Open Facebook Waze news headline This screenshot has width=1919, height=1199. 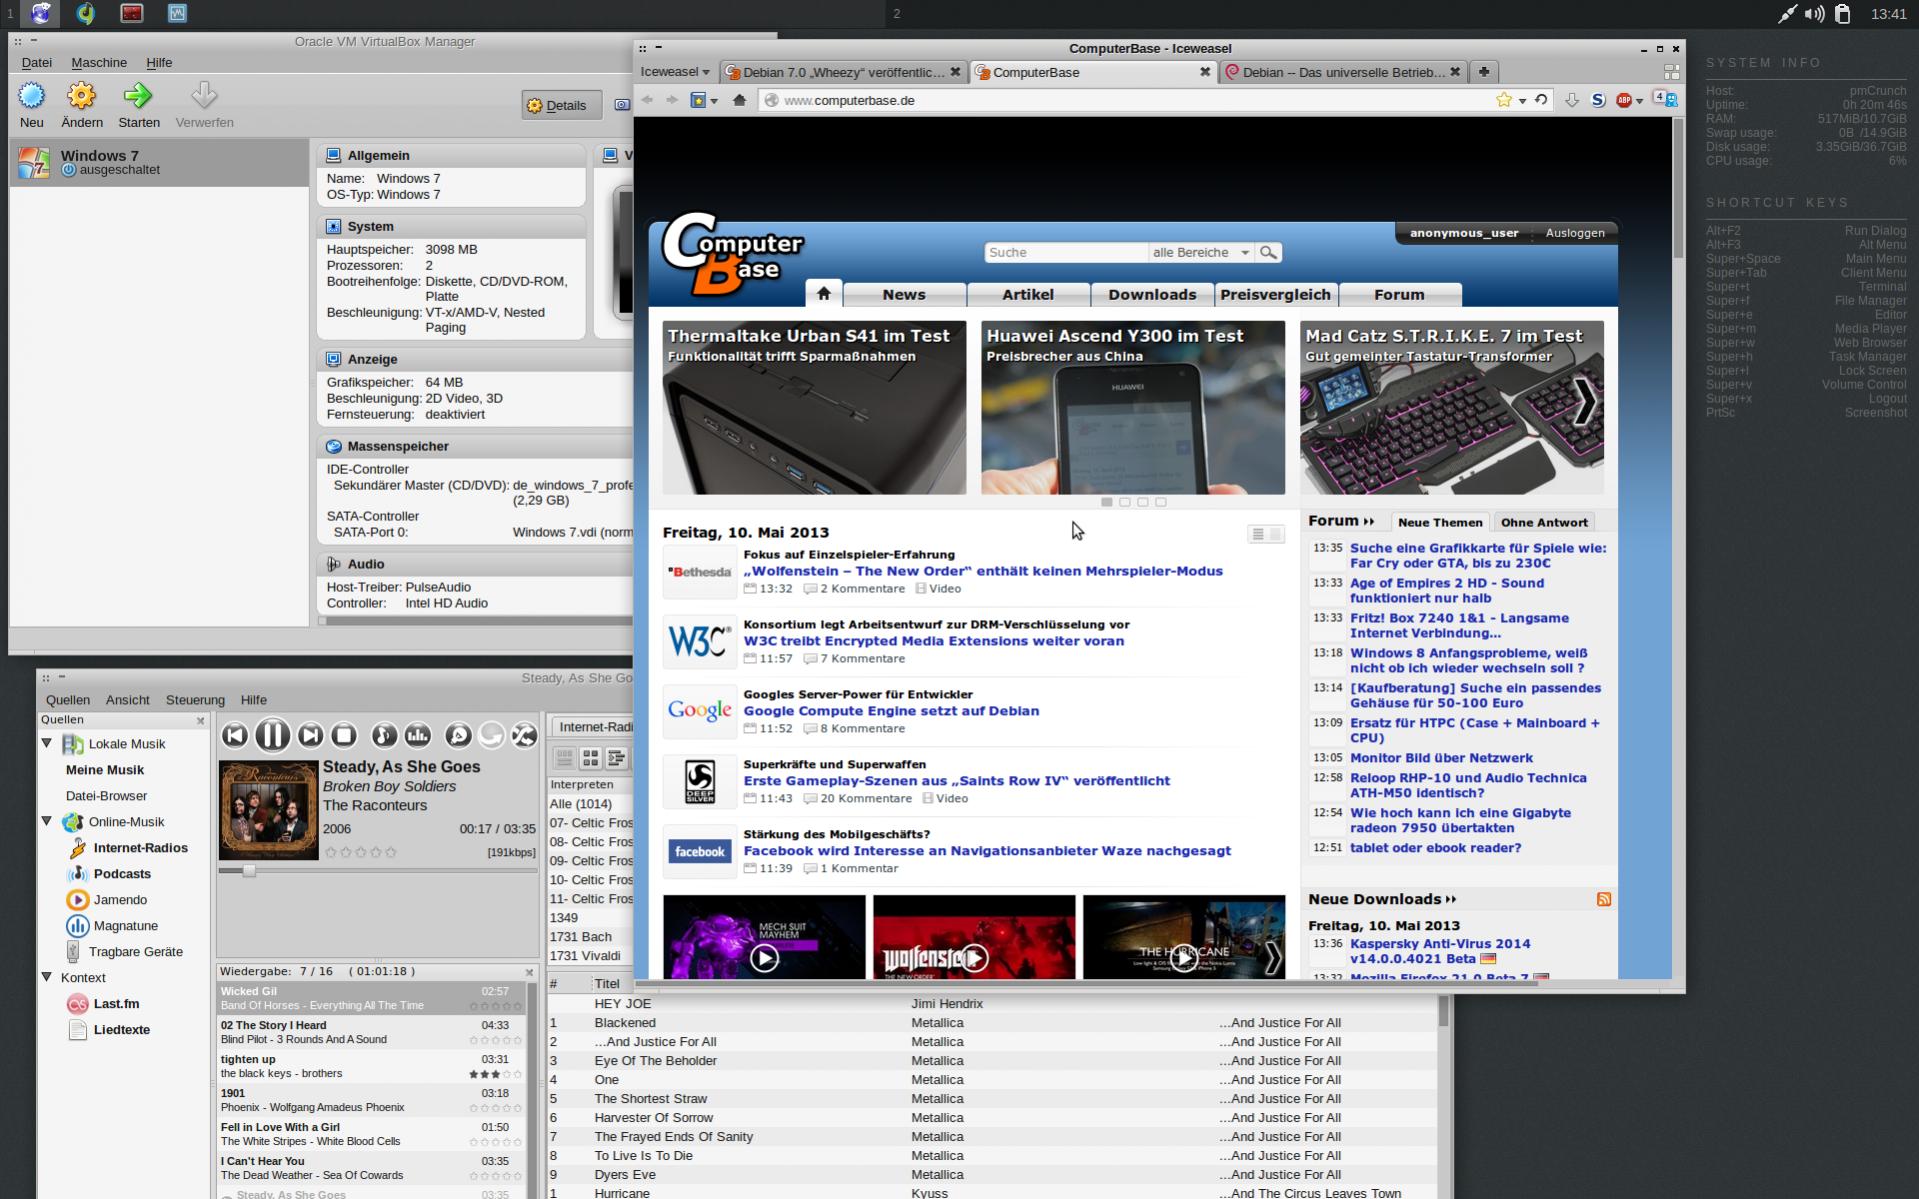pyautogui.click(x=987, y=851)
